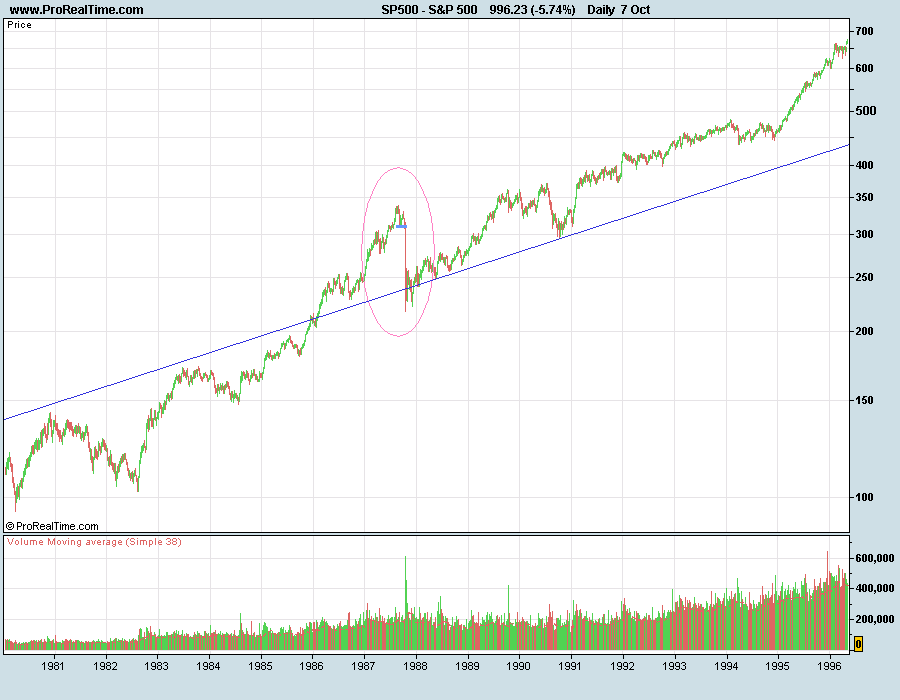This screenshot has width=900, height=700.
Task: Click the 1987 year label on time axis
Action: (363, 666)
